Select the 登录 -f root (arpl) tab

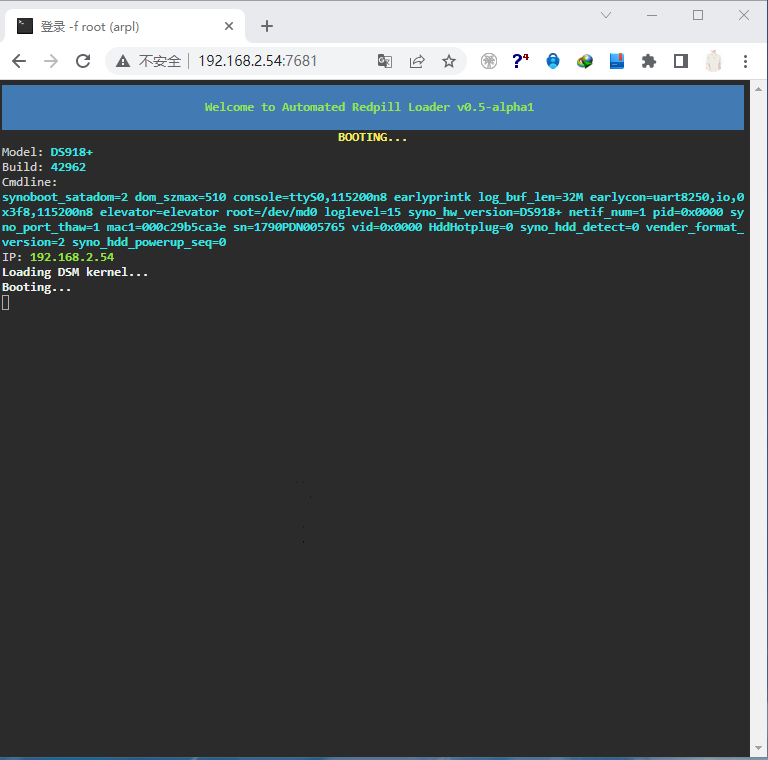point(125,26)
